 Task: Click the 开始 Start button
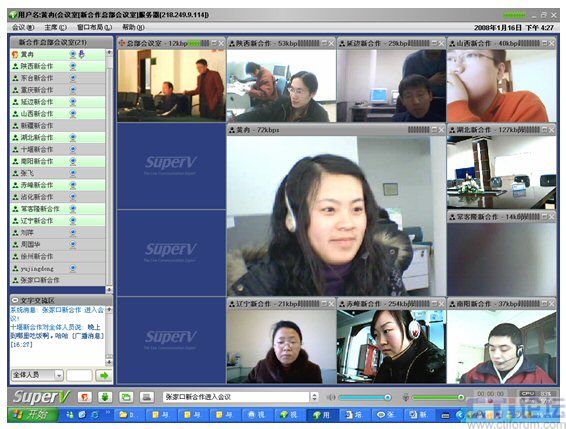coord(33,415)
